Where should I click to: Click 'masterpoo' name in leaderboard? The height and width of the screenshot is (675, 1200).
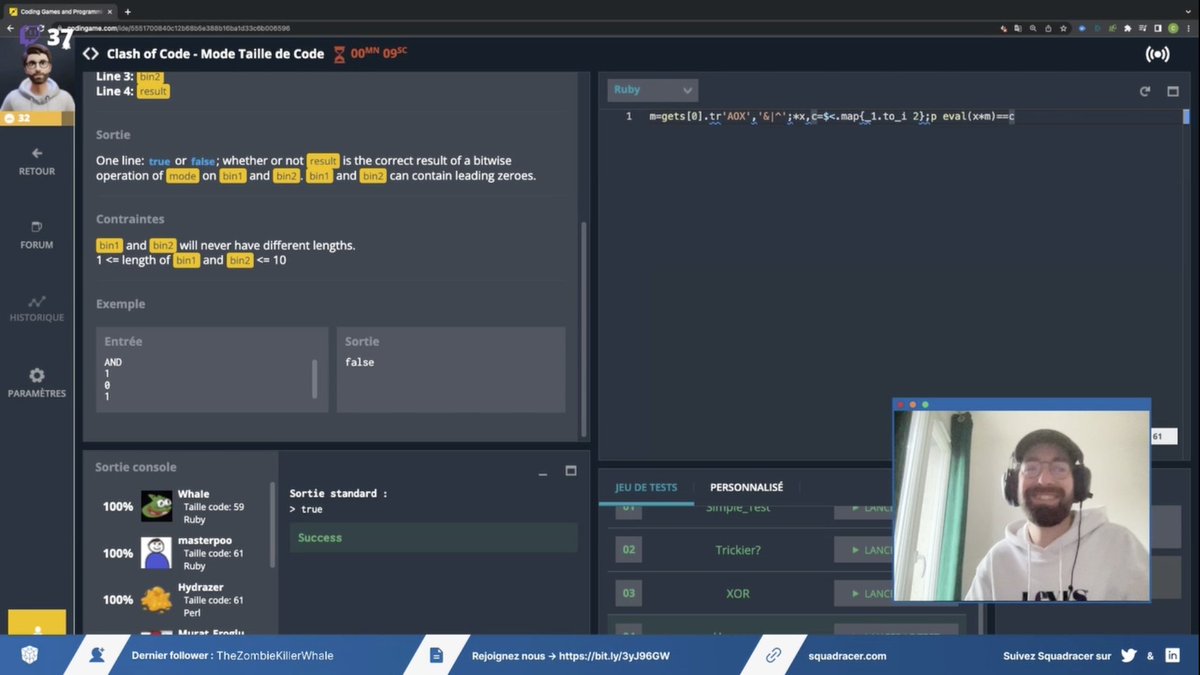205,541
